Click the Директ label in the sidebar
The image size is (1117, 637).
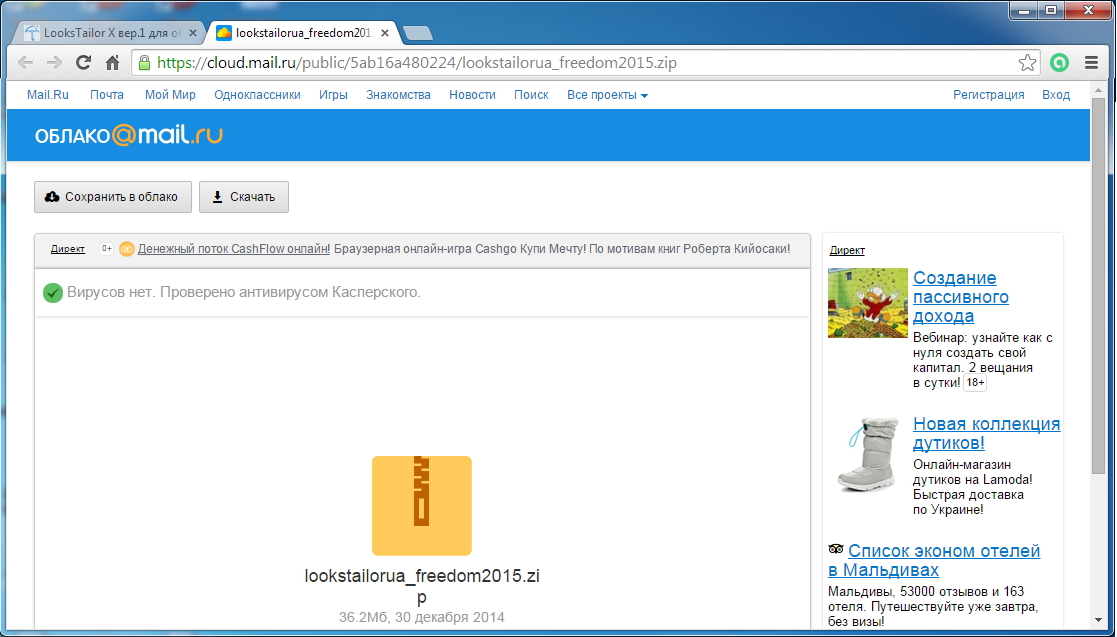(847, 250)
